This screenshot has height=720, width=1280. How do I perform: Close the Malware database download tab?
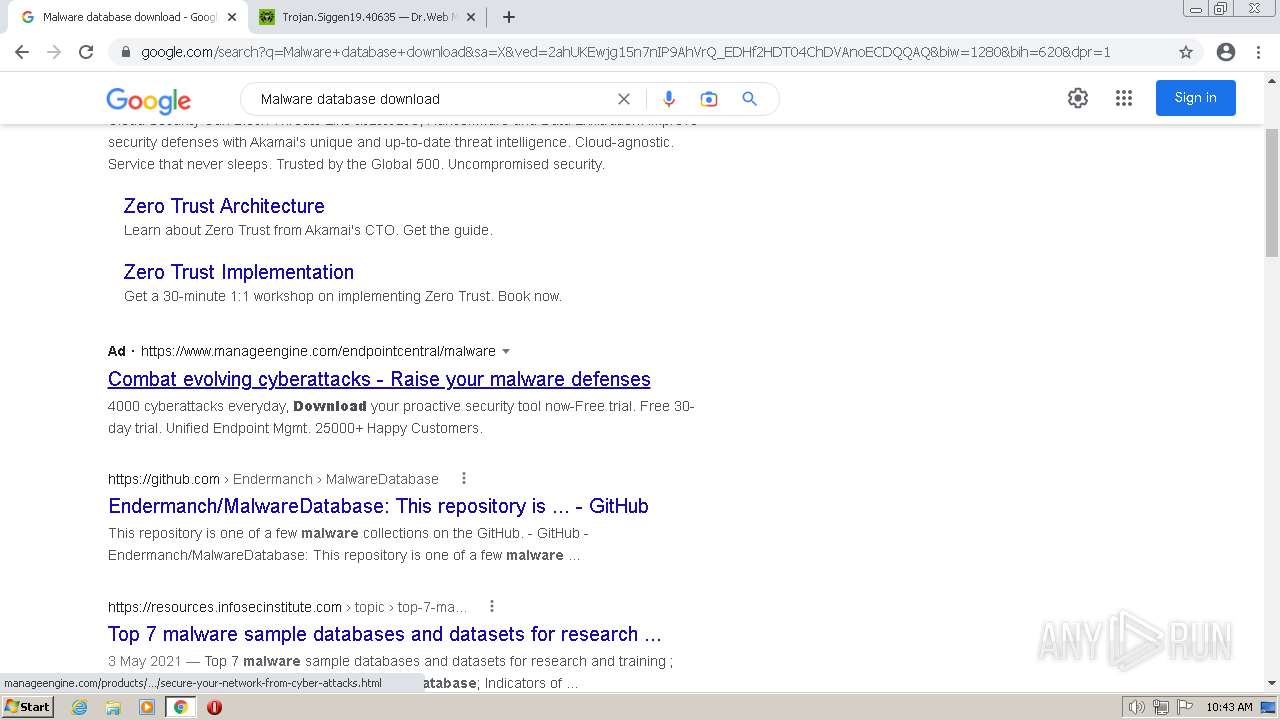232,17
